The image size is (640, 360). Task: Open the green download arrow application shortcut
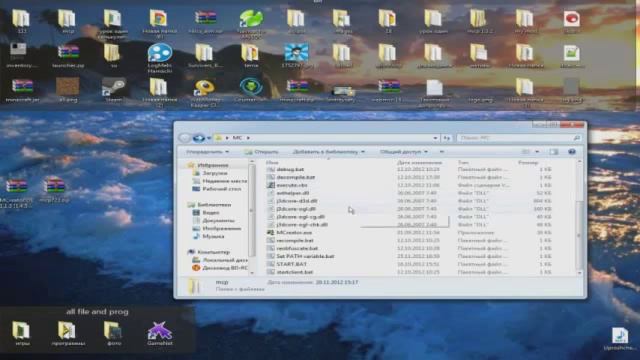click(251, 90)
